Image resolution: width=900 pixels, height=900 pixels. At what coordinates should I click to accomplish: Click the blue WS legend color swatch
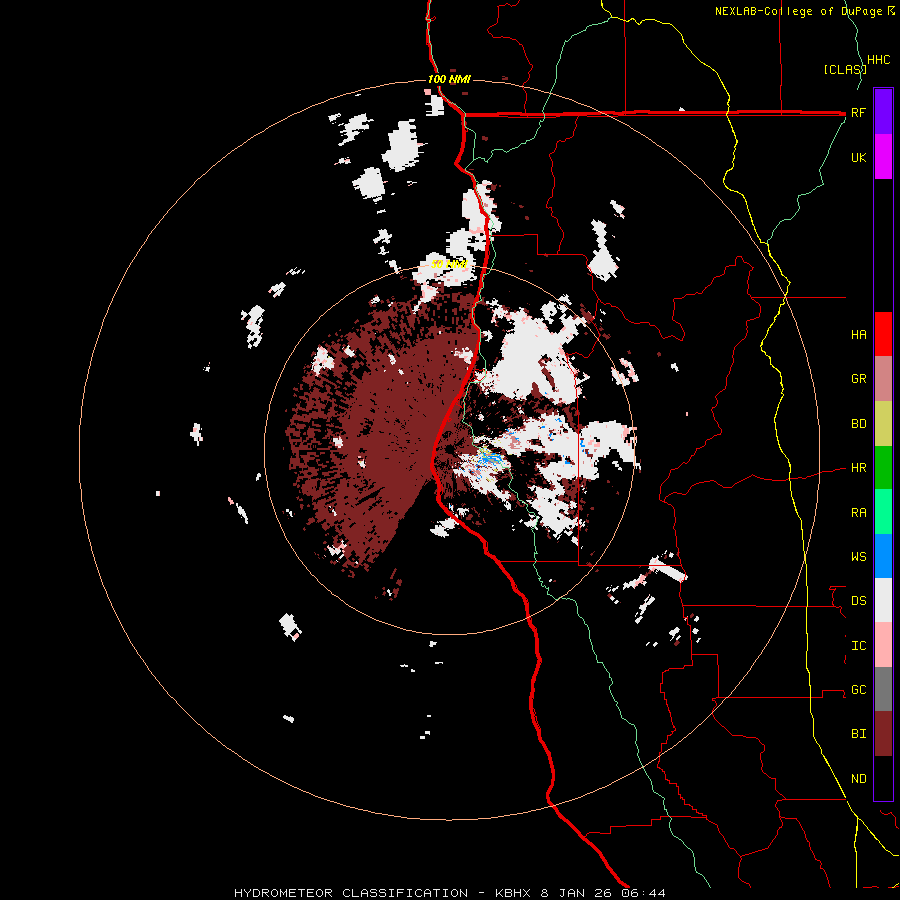click(x=883, y=556)
